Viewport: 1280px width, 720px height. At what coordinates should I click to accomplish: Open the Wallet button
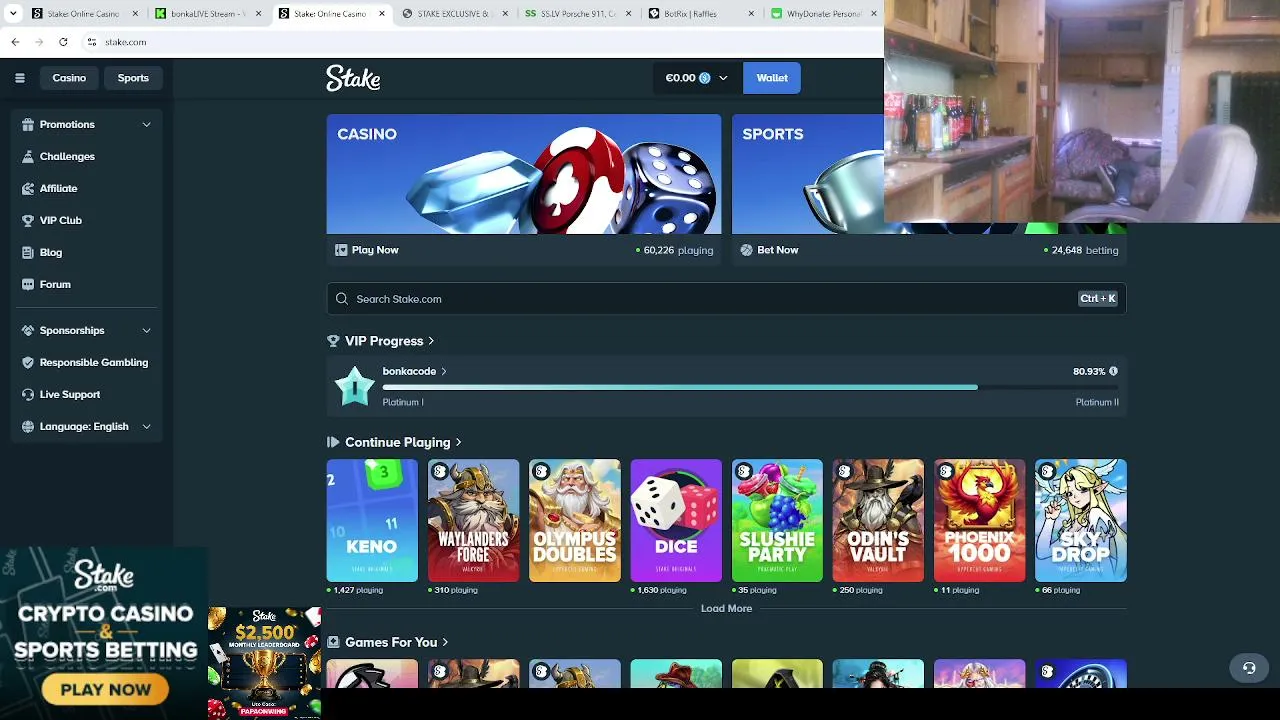[x=772, y=78]
